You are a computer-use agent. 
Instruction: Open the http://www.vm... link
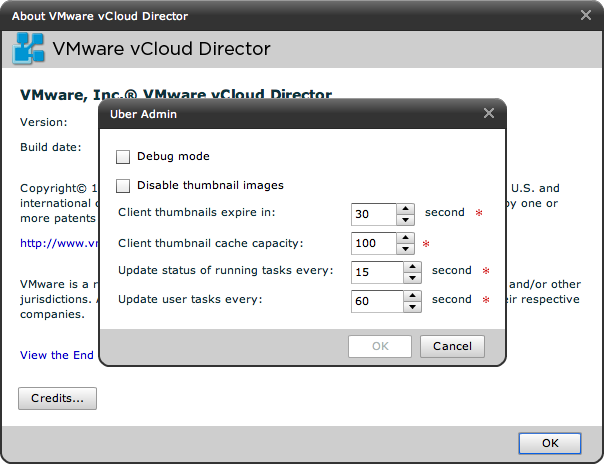59,243
